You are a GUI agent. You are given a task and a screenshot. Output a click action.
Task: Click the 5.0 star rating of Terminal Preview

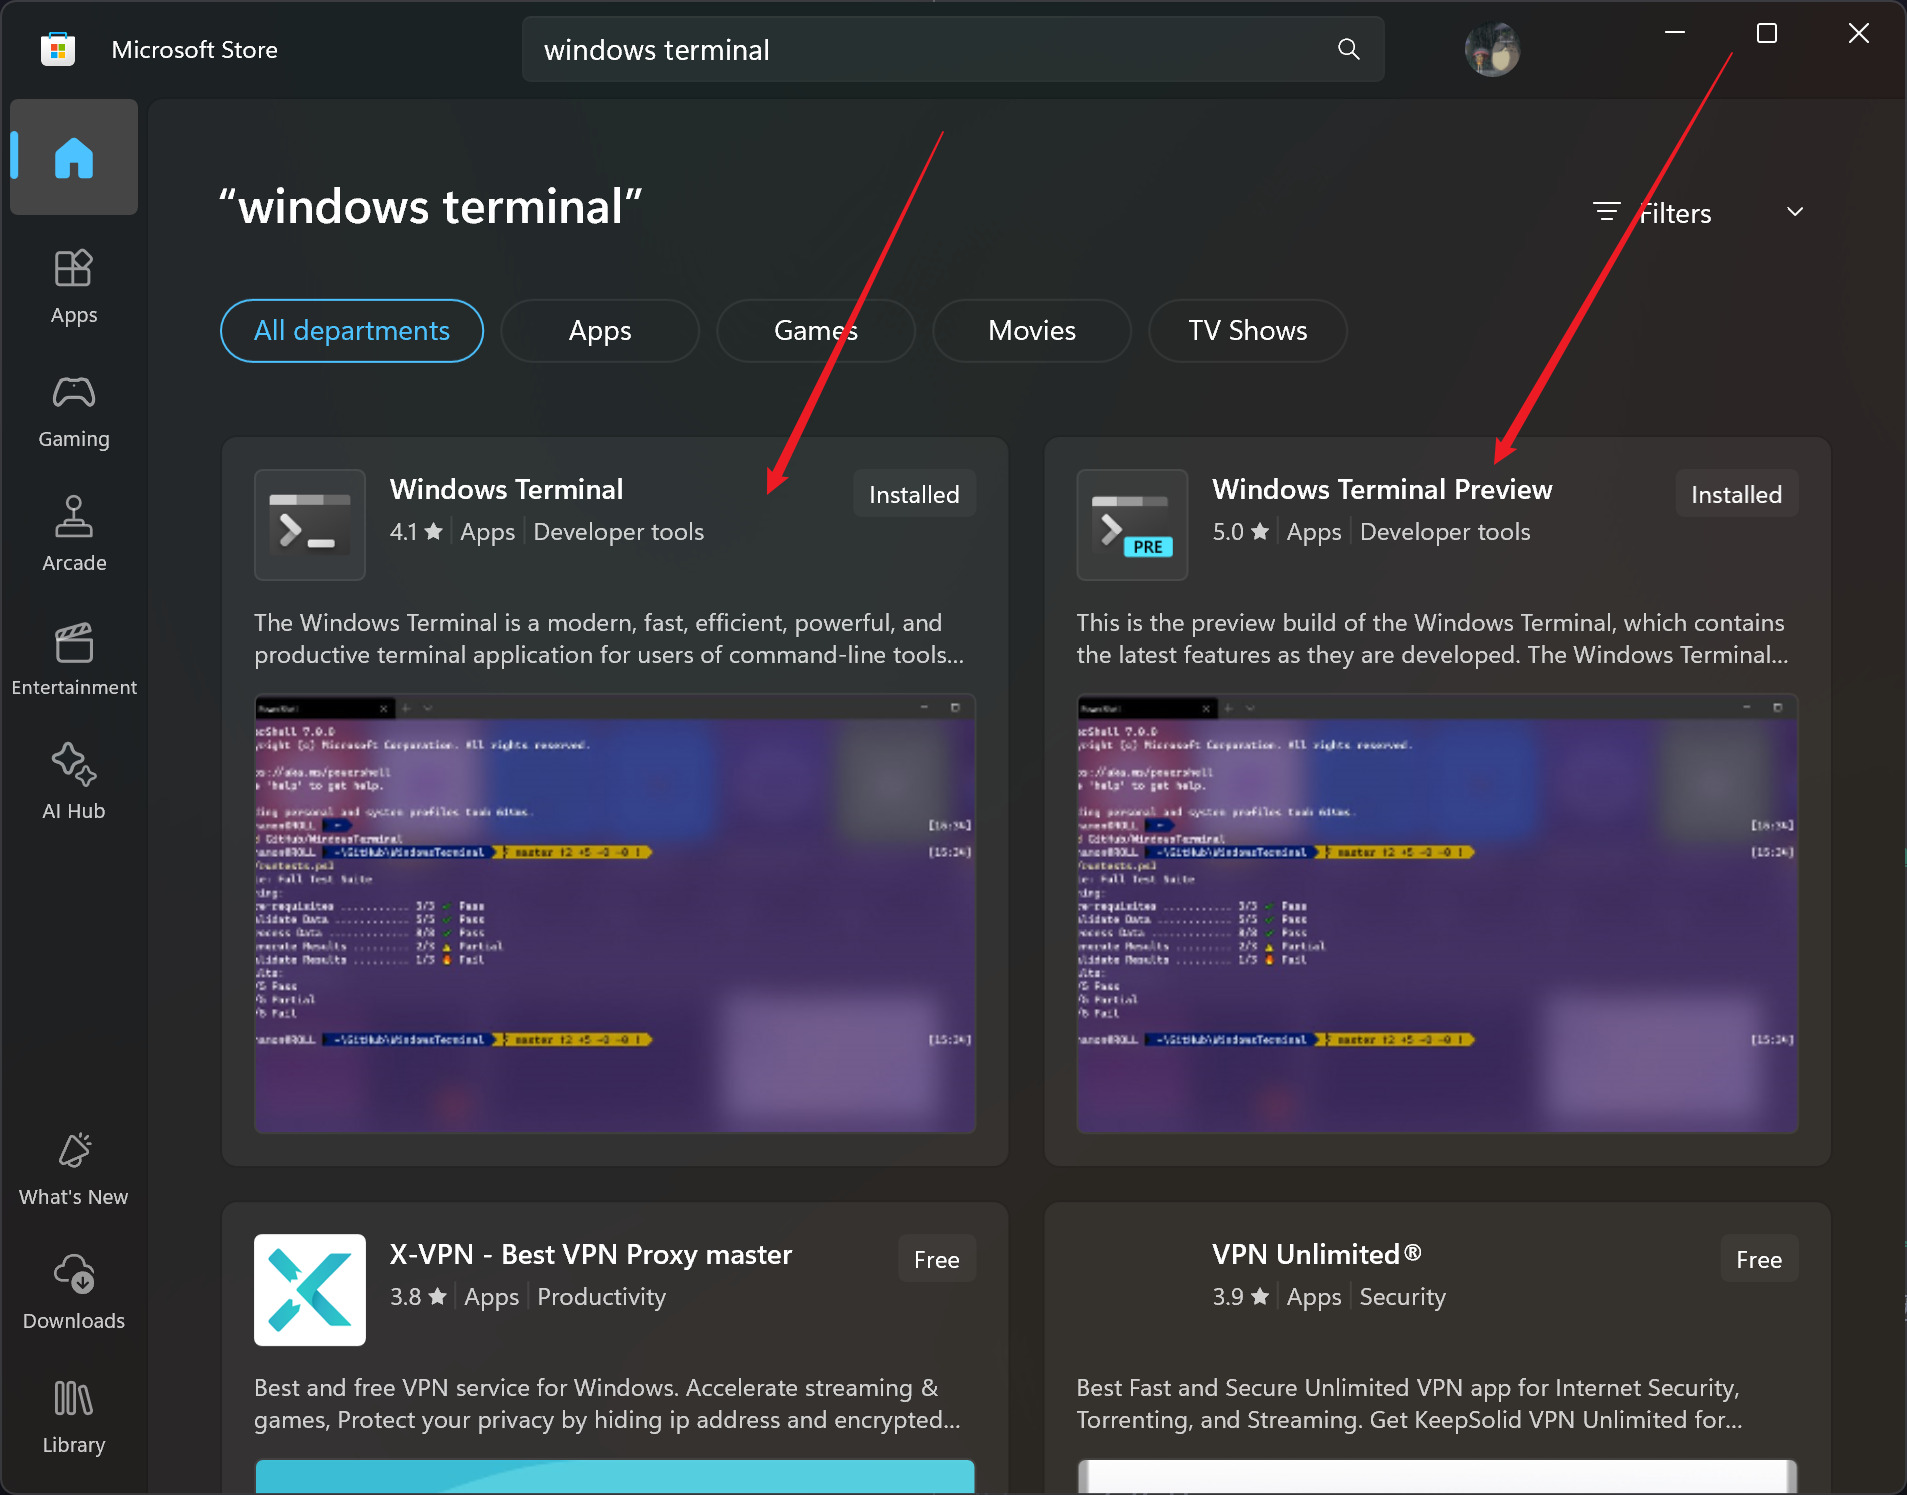click(1241, 532)
